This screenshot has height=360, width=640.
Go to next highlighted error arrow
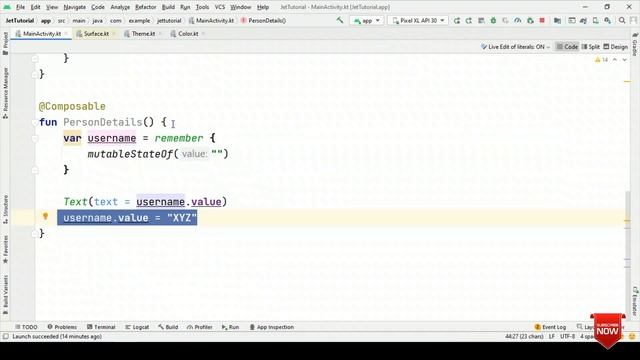point(624,60)
